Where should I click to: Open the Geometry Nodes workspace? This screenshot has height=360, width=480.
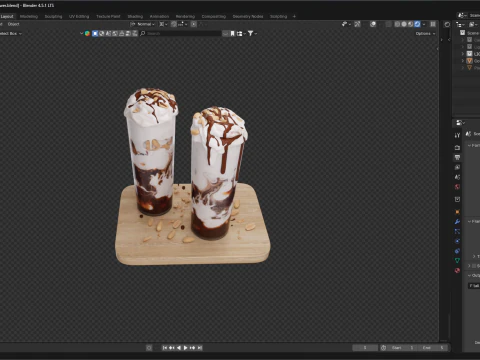point(248,16)
